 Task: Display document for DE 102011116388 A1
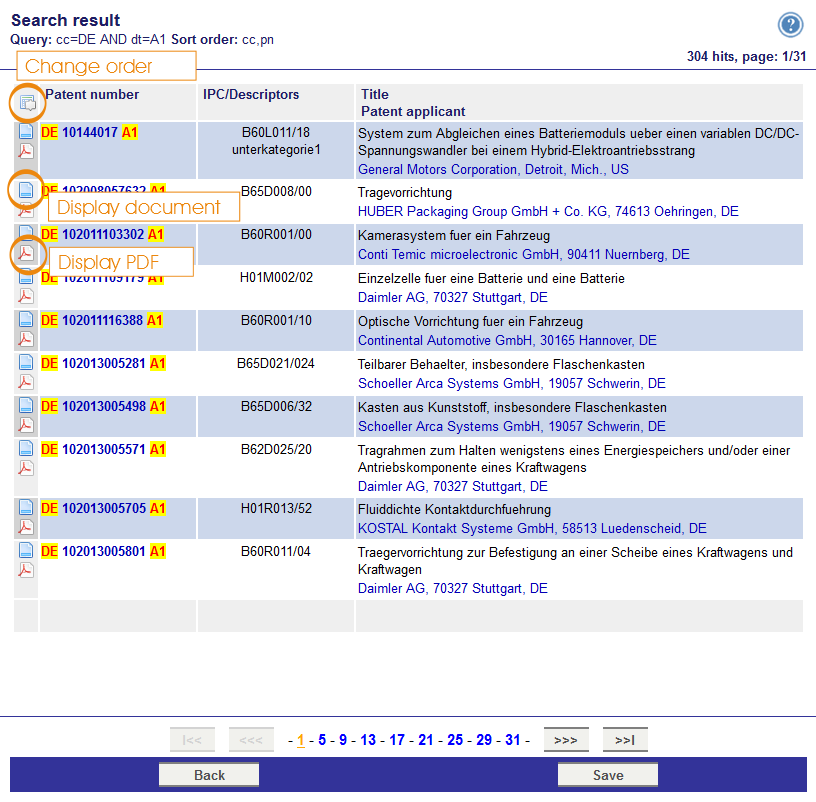point(26,319)
